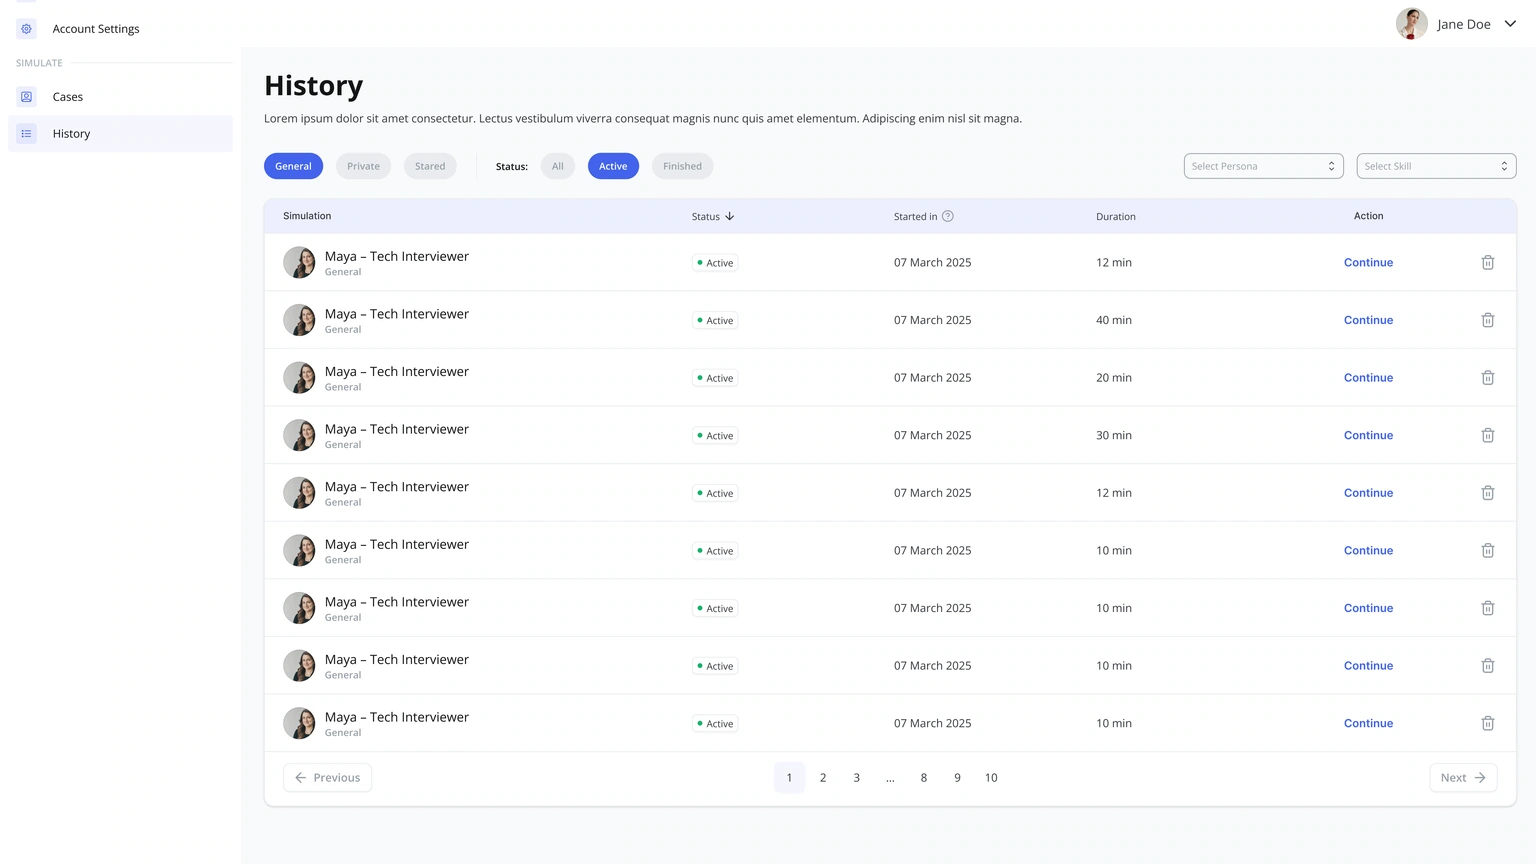Screen dimensions: 1536x864
Task: Go to page 3
Action: (856, 777)
